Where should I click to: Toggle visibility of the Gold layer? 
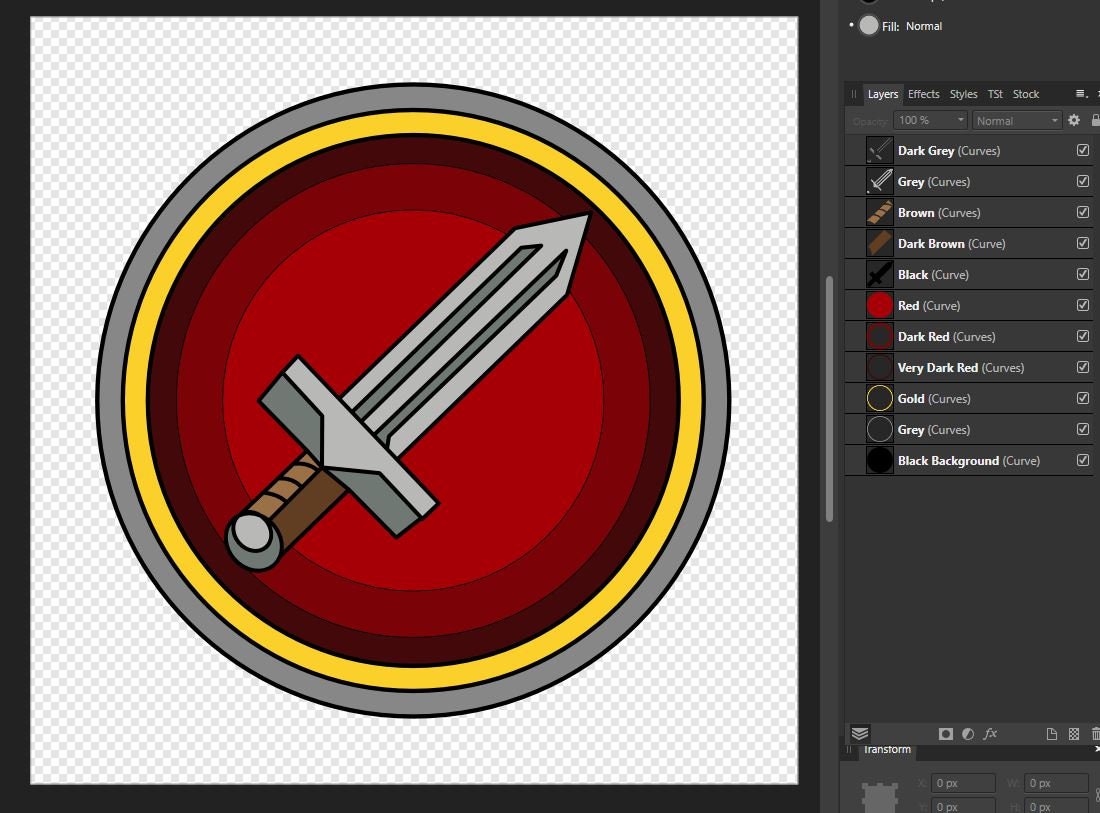coord(1083,398)
